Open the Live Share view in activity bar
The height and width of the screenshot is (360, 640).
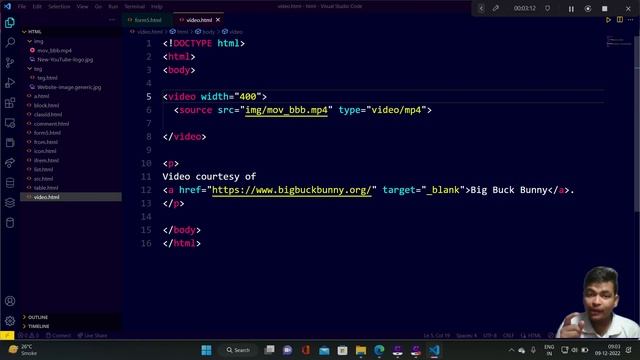tap(10, 162)
